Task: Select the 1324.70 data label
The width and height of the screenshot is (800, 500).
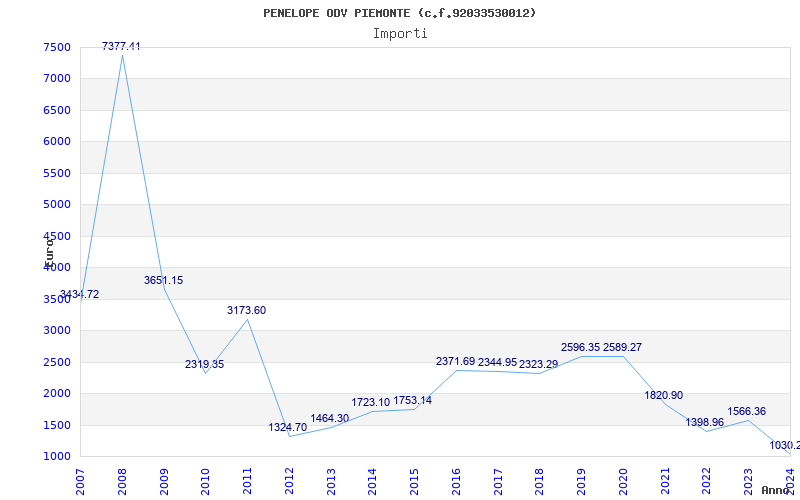Action: [288, 427]
